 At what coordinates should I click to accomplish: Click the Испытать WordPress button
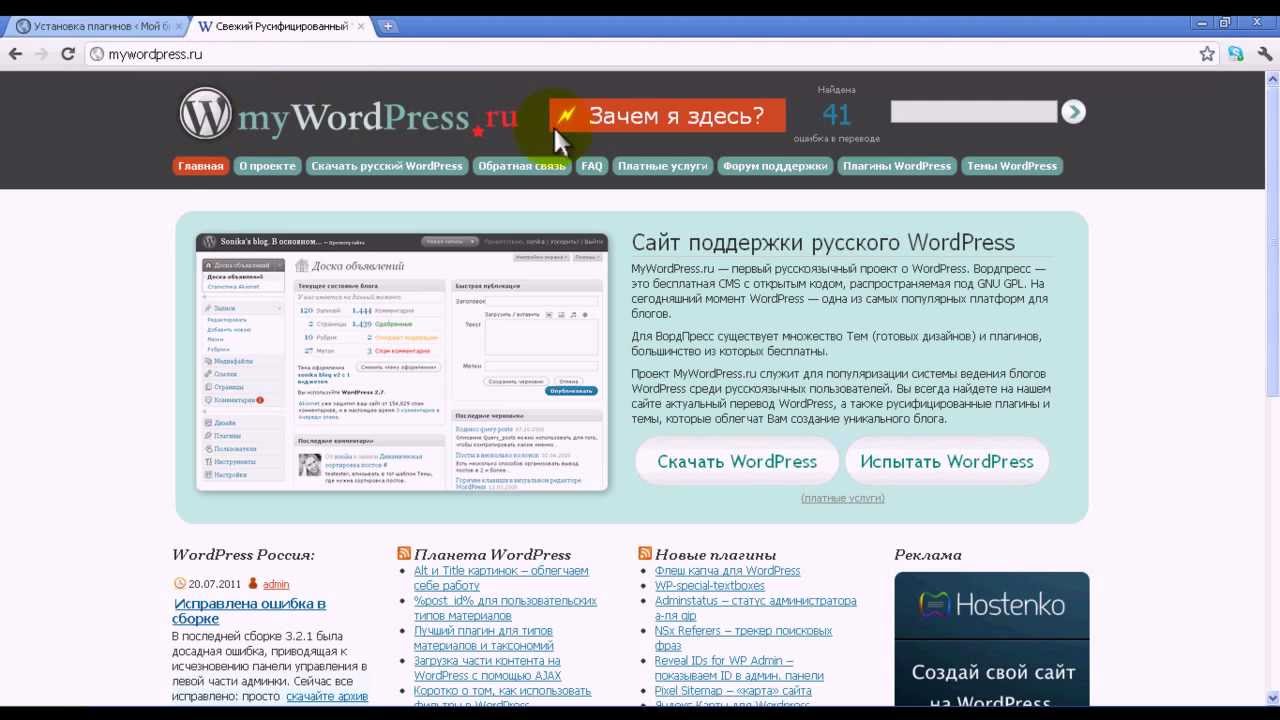947,462
